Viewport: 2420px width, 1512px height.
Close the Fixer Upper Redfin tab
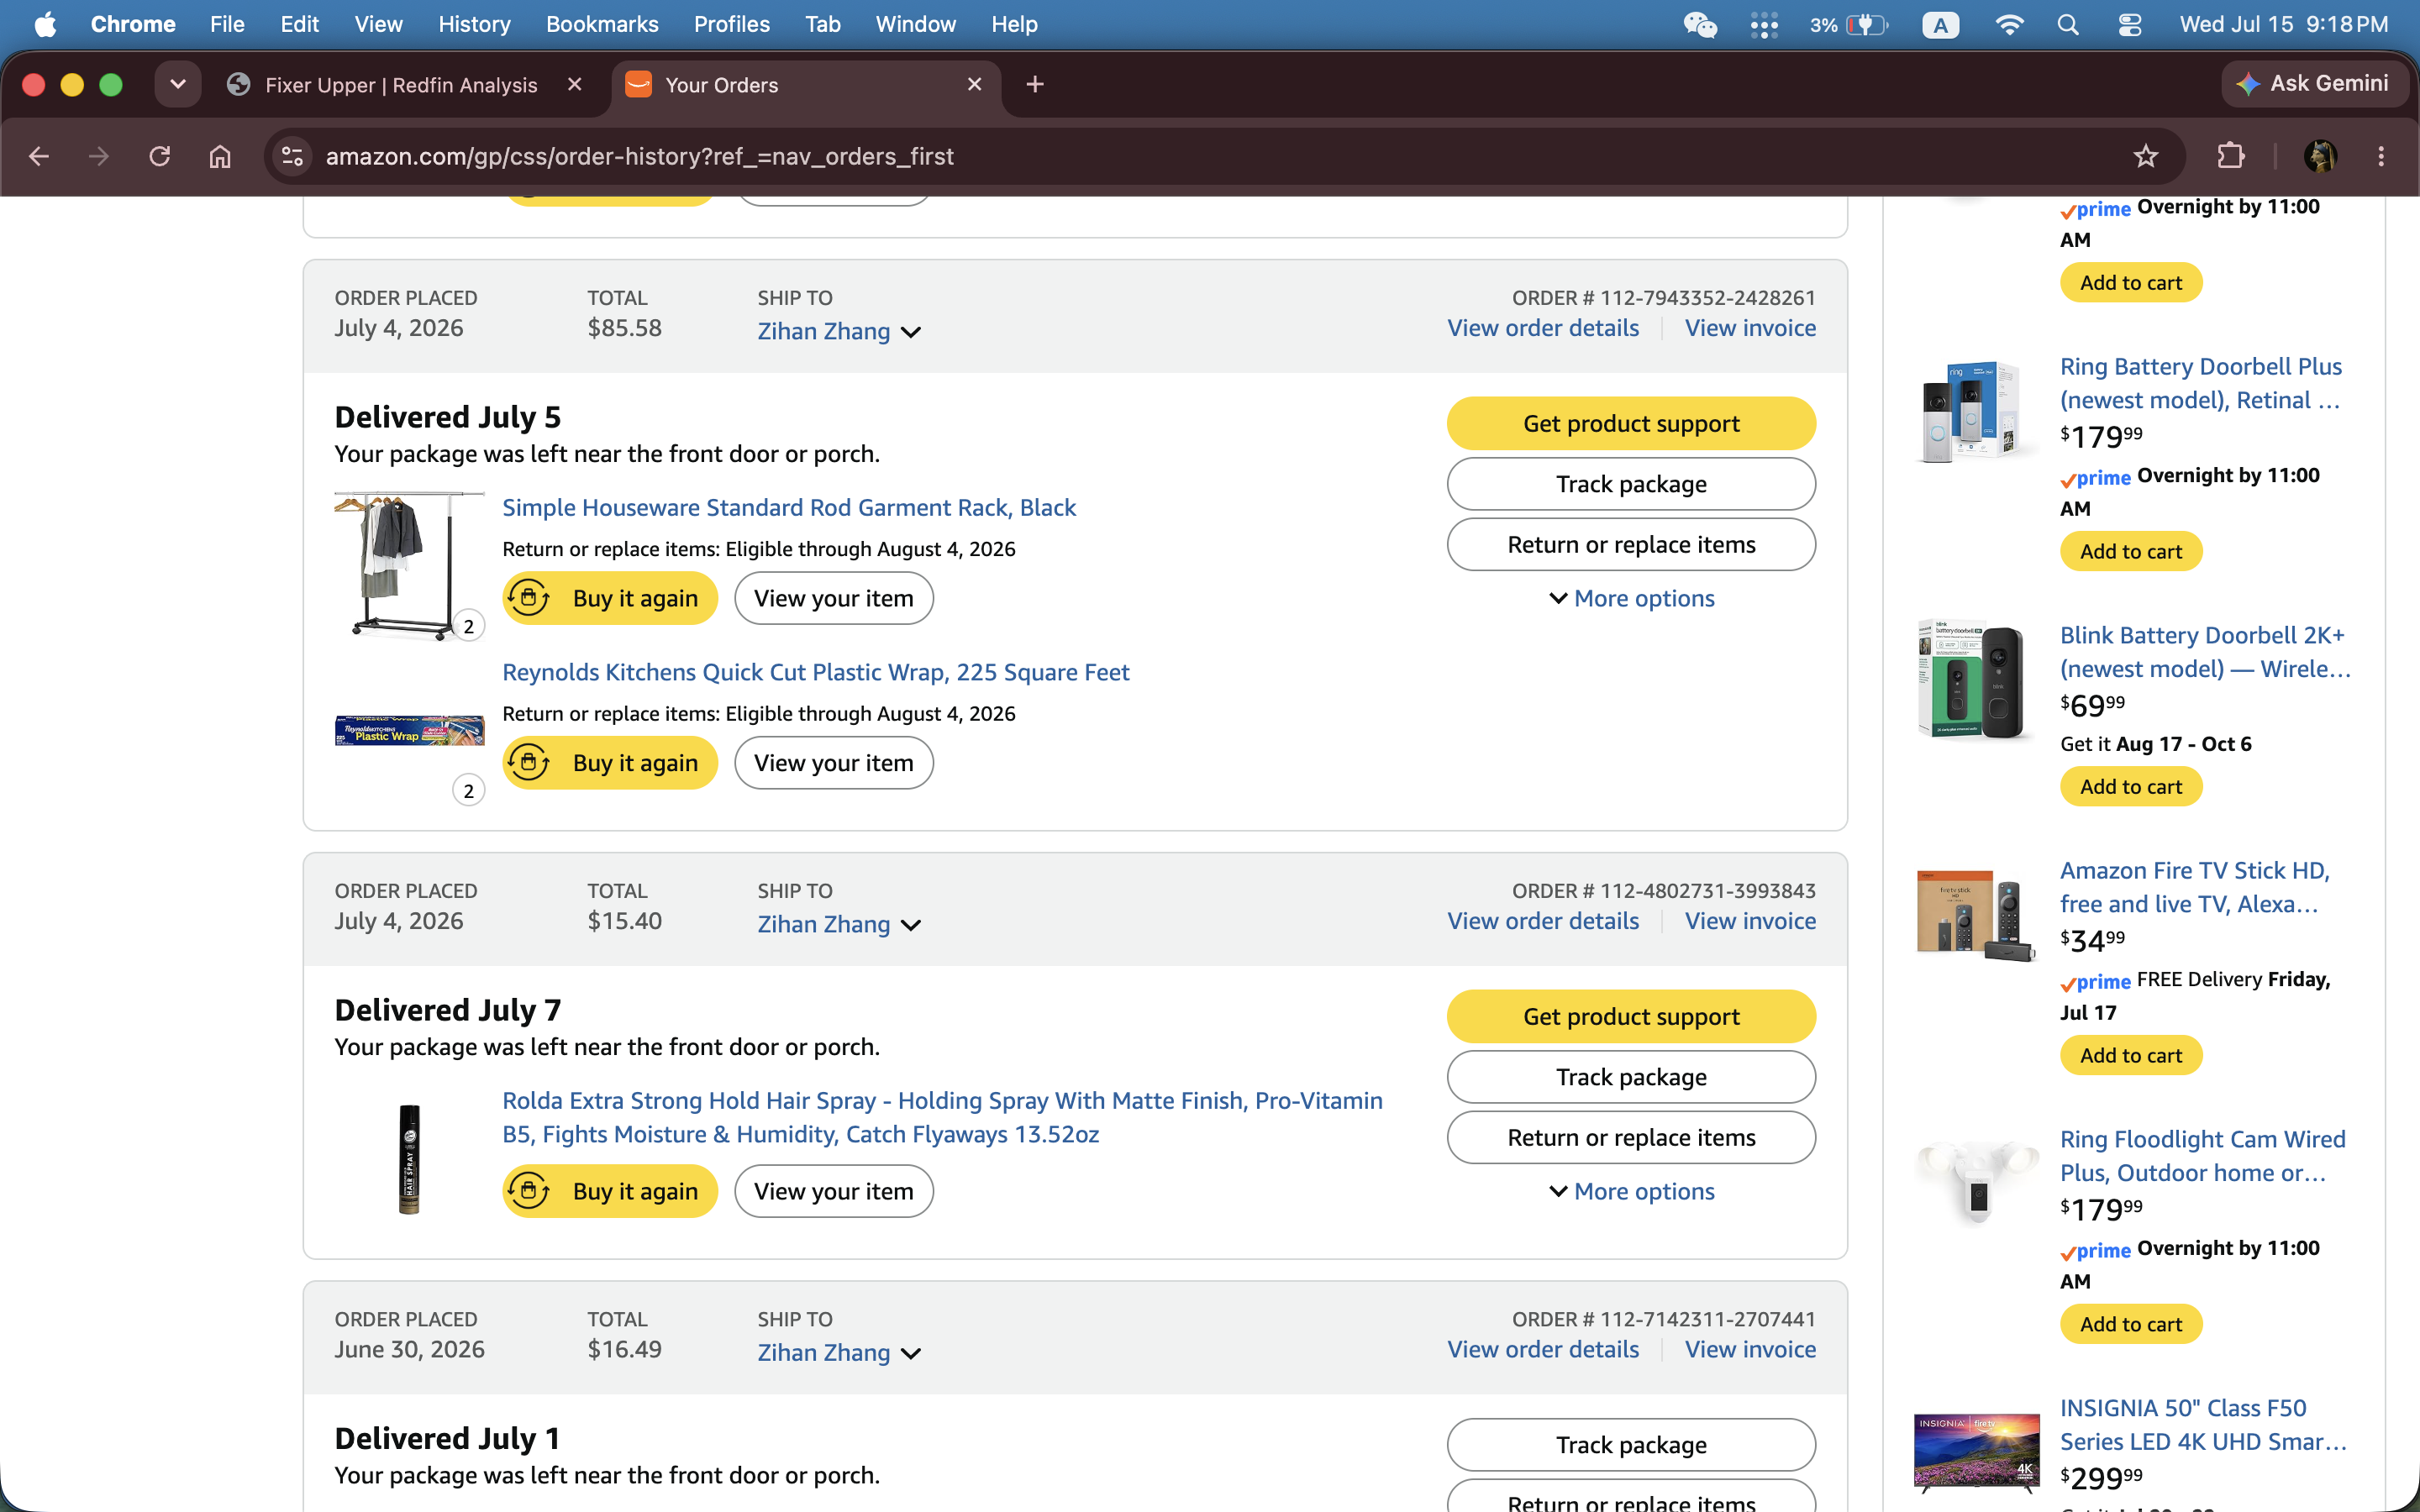click(574, 85)
